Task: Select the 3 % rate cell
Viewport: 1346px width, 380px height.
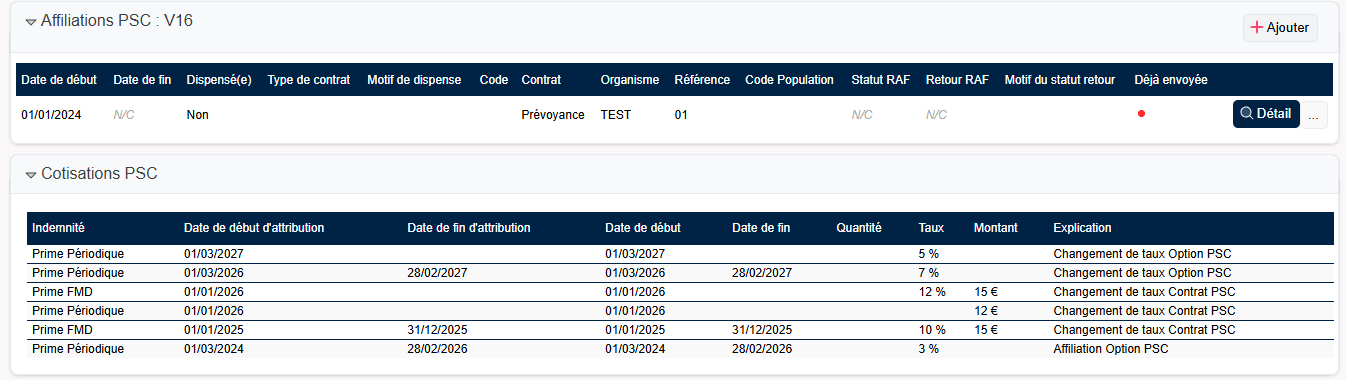Action: (929, 349)
